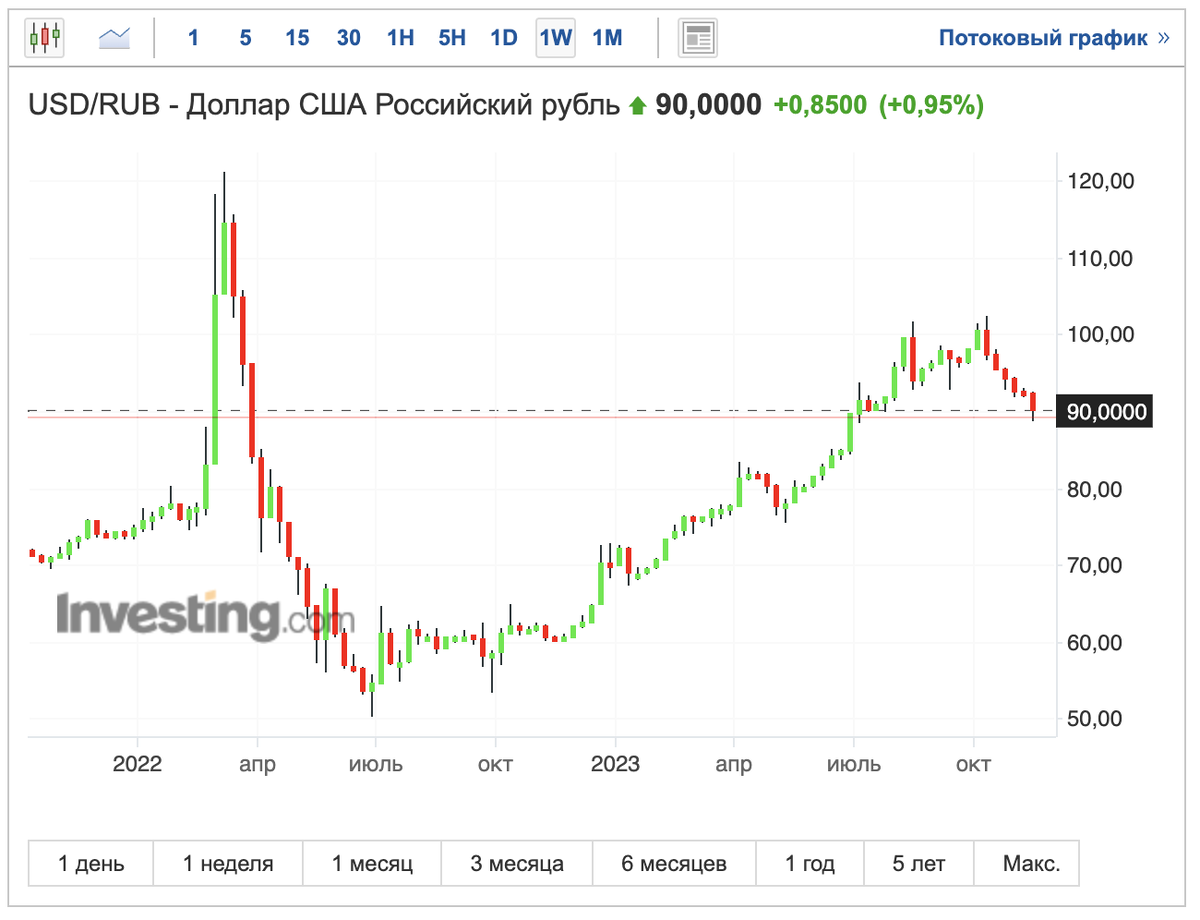The height and width of the screenshot is (920, 1200).
Task: Click the +0,8500 change value
Action: pyautogui.click(x=820, y=104)
